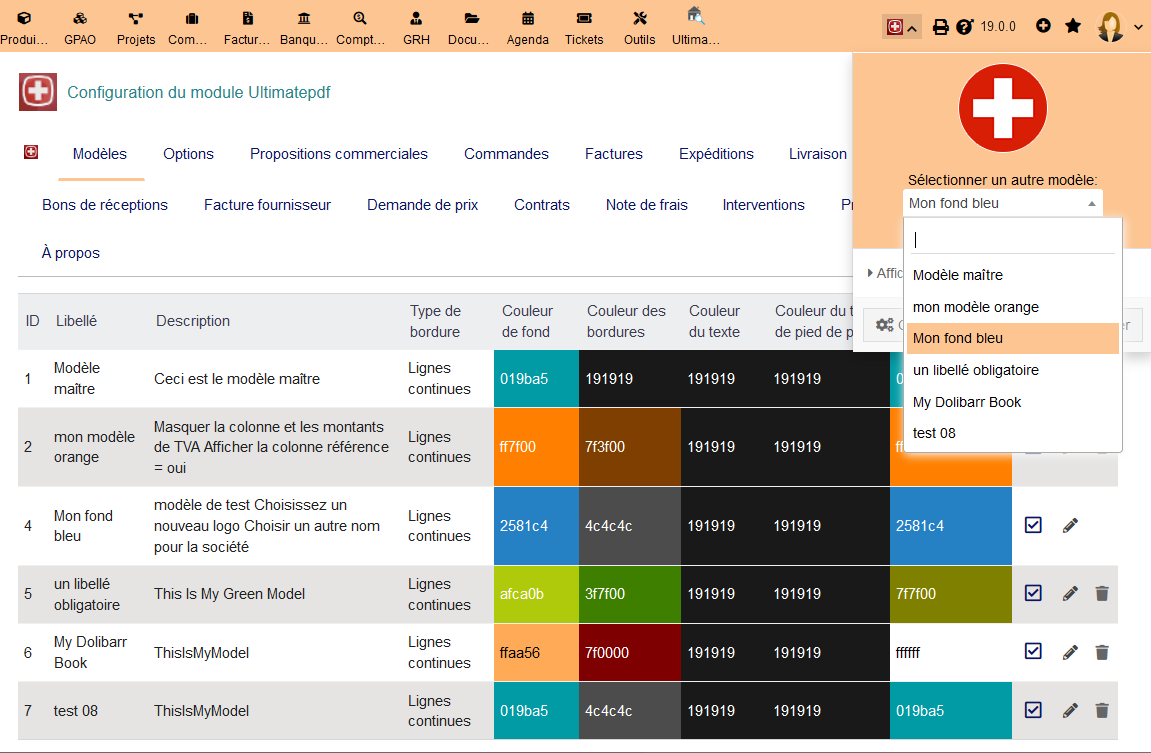Viewport: 1151px width, 753px height.
Task: Toggle checkbox for My Dolibarr Book row
Action: point(1034,652)
